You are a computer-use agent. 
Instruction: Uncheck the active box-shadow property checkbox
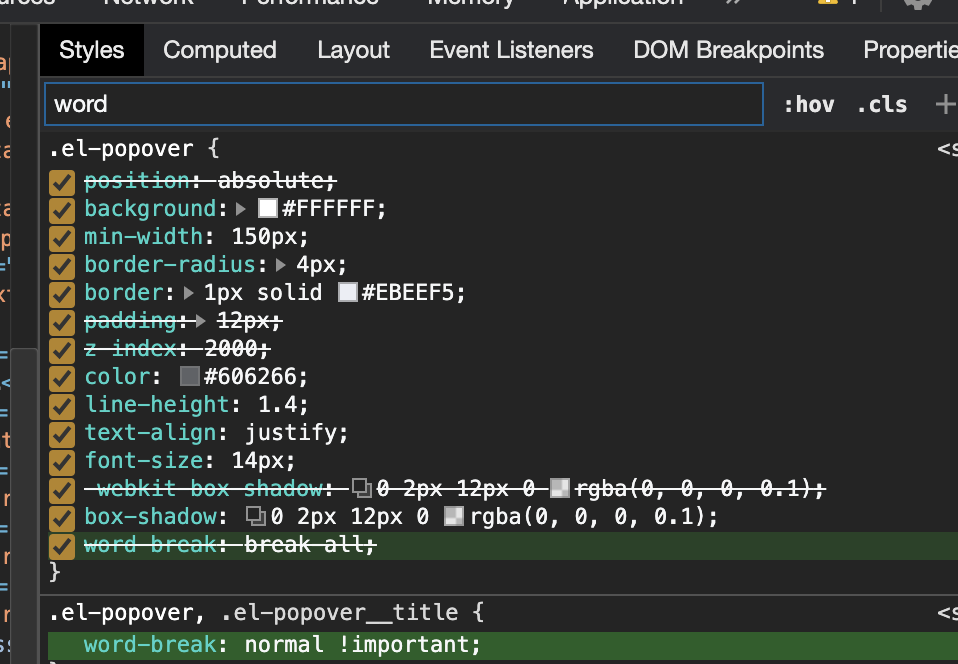(x=62, y=518)
